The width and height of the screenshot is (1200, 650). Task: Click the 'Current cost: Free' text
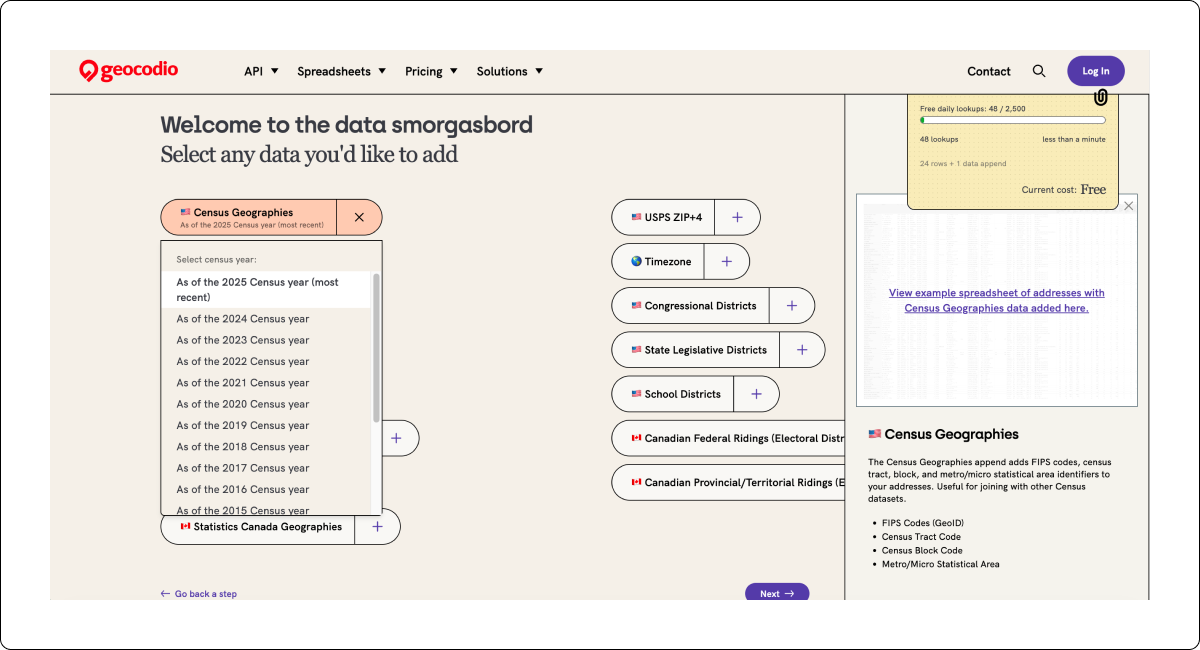tap(1064, 189)
